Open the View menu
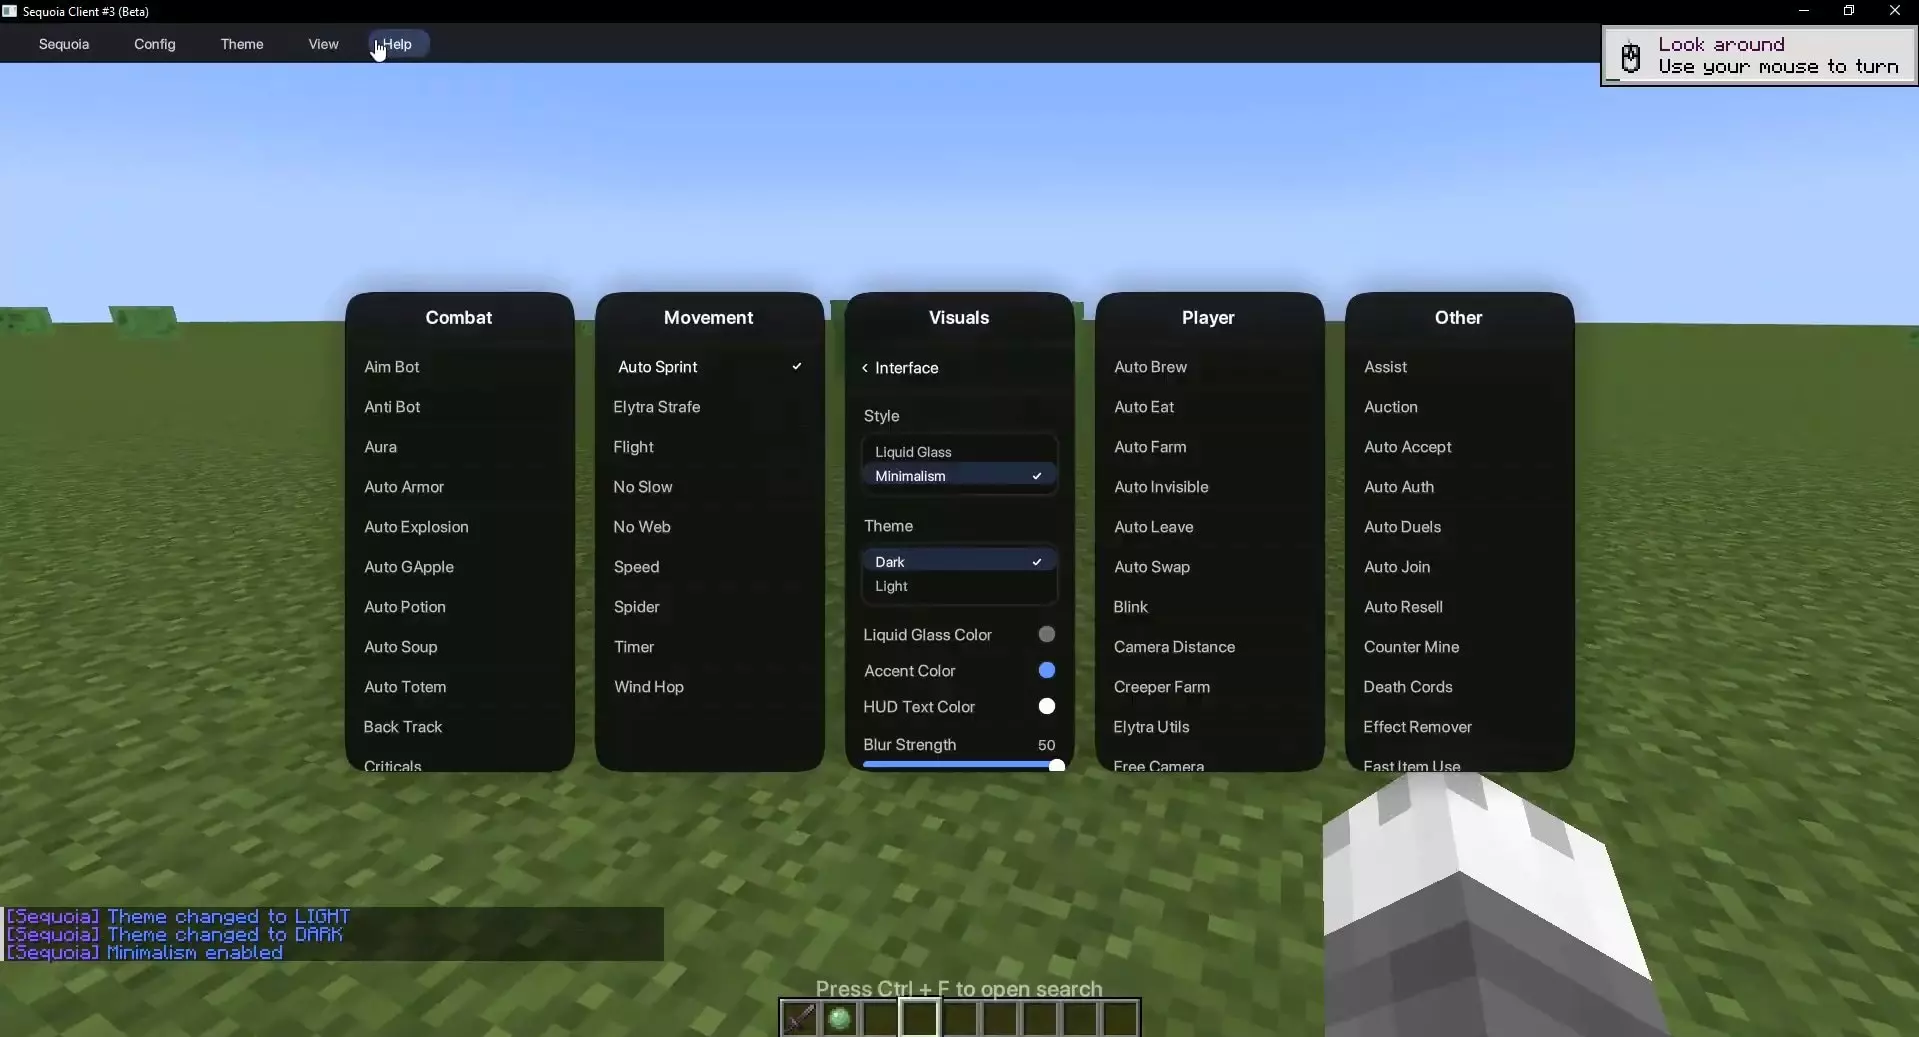Image resolution: width=1919 pixels, height=1037 pixels. 323,44
